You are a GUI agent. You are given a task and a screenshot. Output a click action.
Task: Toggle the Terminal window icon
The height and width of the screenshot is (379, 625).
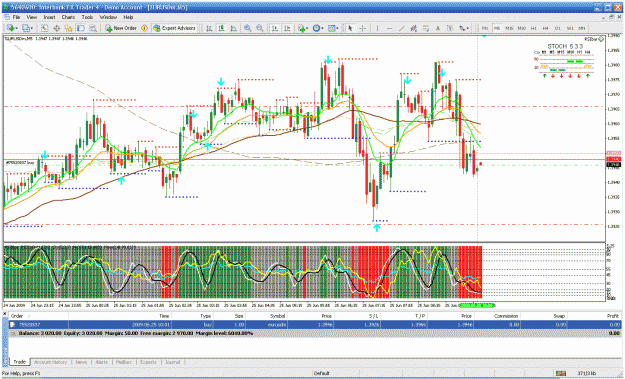point(80,28)
